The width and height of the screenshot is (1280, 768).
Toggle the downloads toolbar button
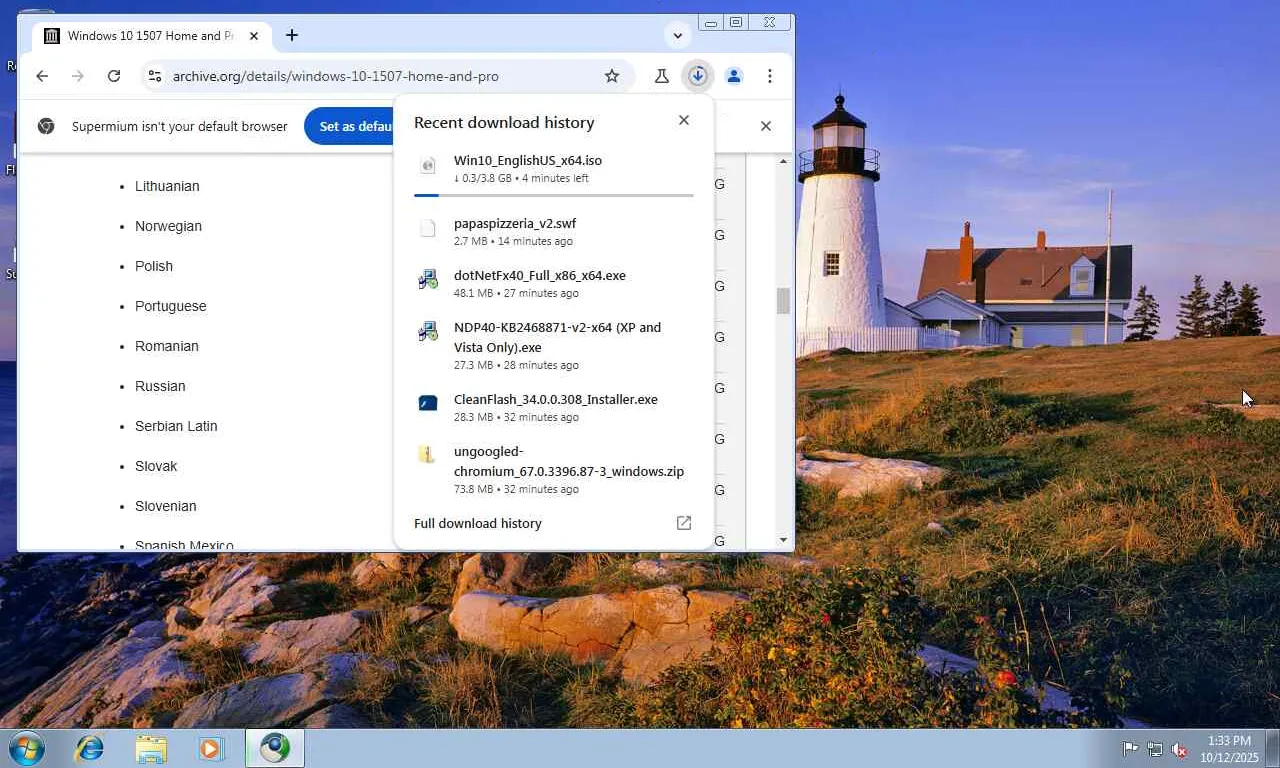coord(698,76)
